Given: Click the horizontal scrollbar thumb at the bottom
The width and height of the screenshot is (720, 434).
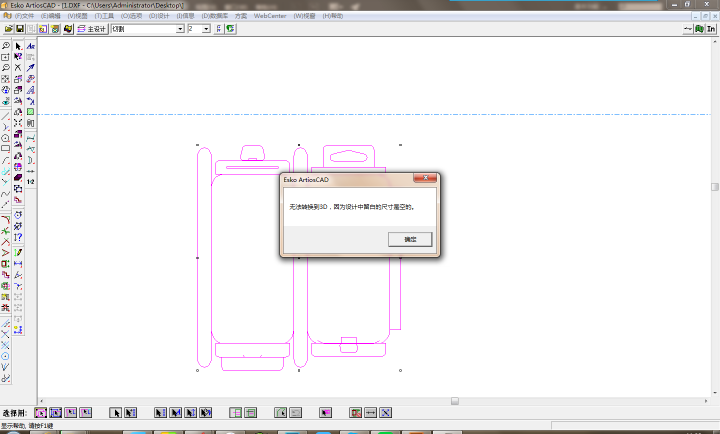Looking at the screenshot, I should (x=455, y=400).
